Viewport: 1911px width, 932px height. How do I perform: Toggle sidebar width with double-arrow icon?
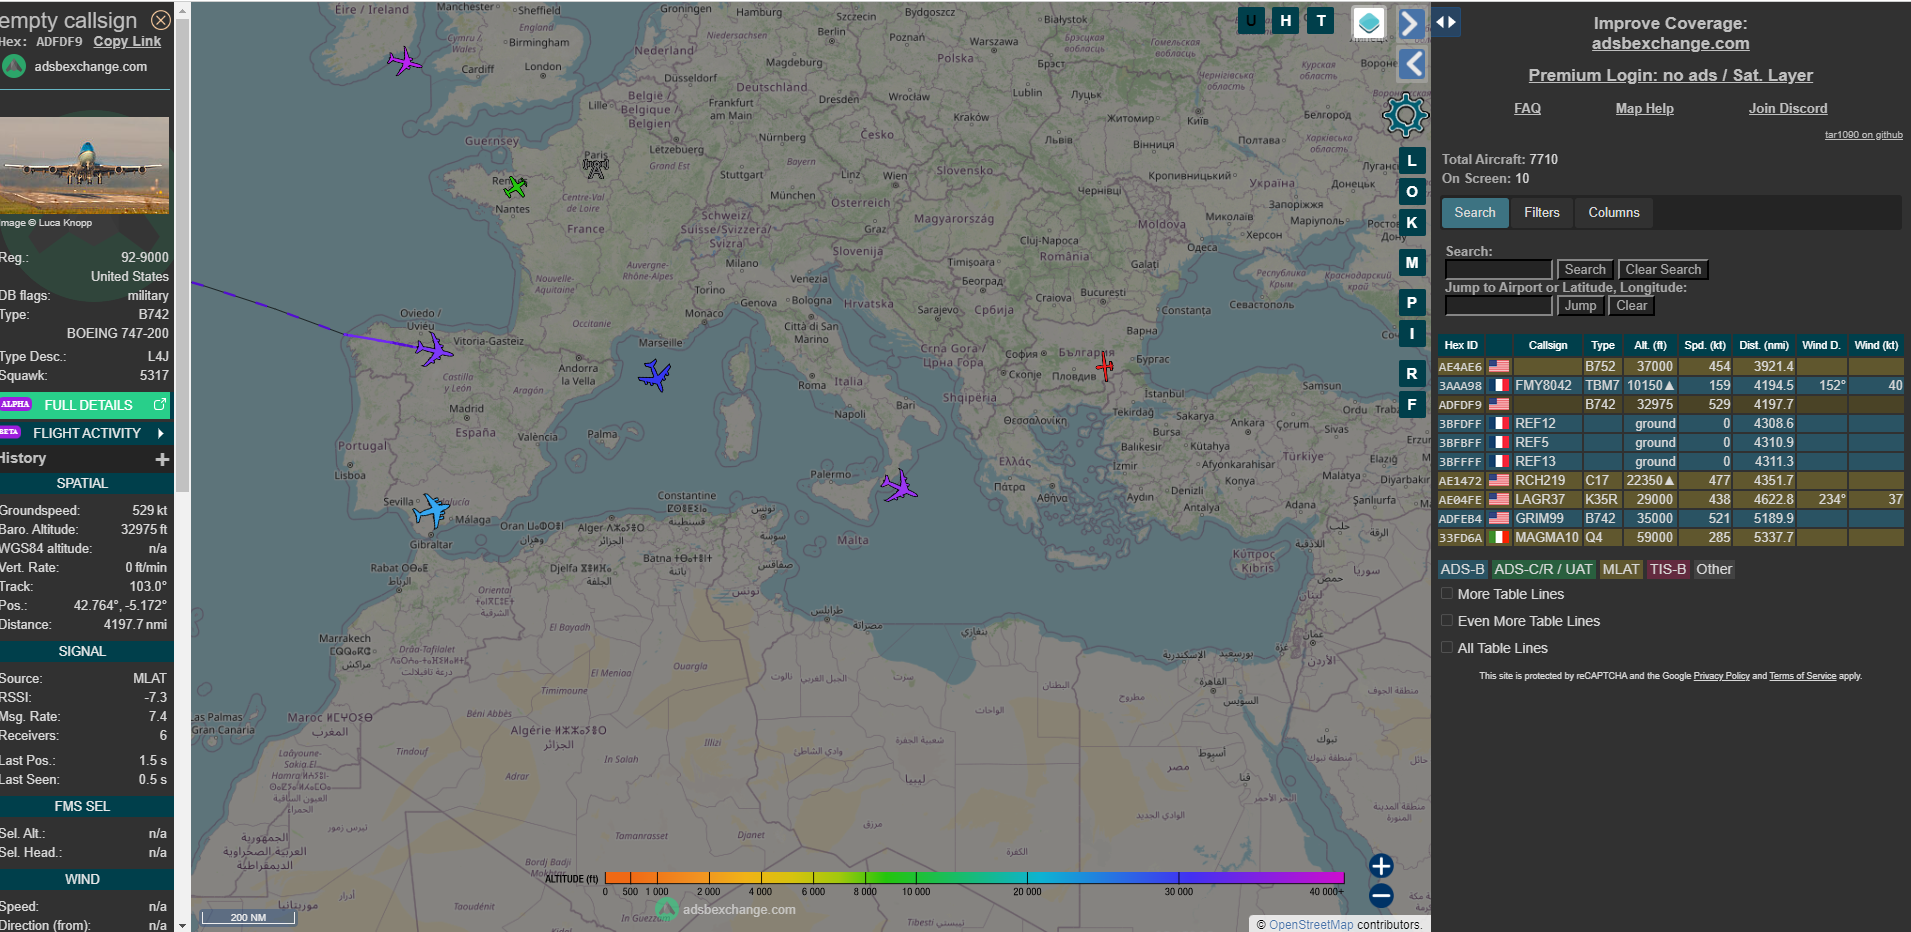pyautogui.click(x=1446, y=21)
